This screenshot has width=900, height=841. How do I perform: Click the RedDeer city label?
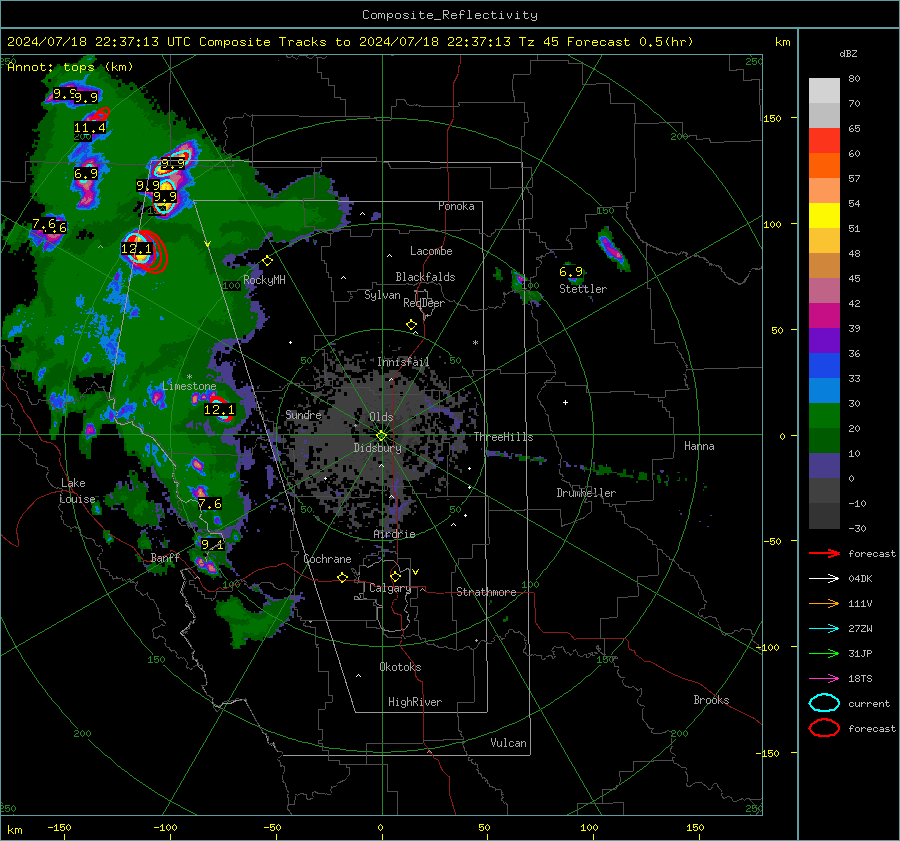(424, 303)
